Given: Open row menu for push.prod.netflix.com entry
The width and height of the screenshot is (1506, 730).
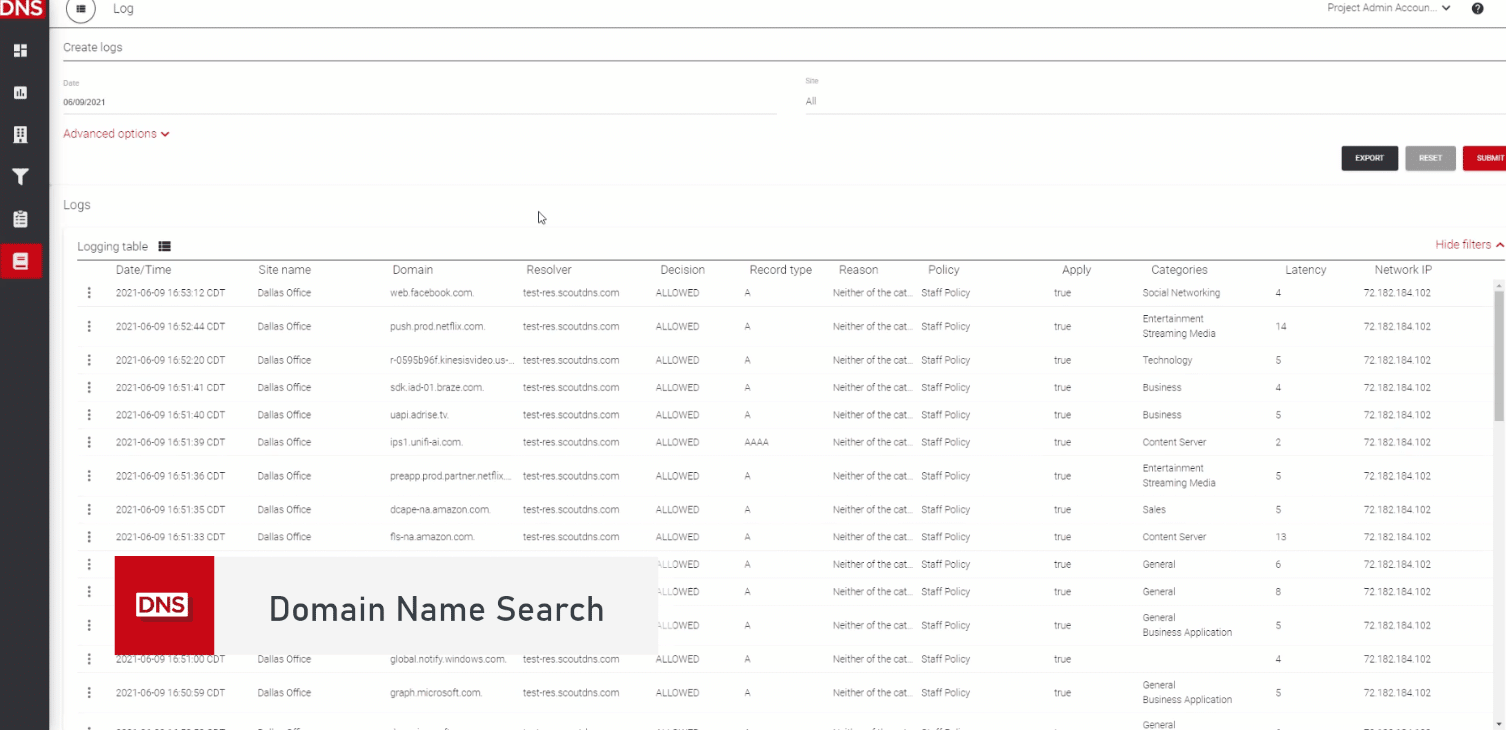Looking at the screenshot, I should (89, 326).
